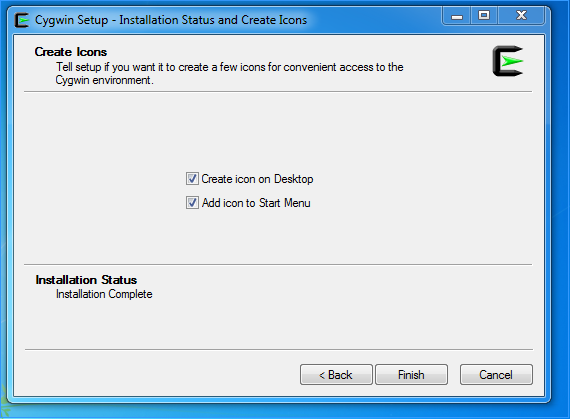The height and width of the screenshot is (419, 570).
Task: Click the 'Create icon on Desktop' label text
Action: click(257, 179)
